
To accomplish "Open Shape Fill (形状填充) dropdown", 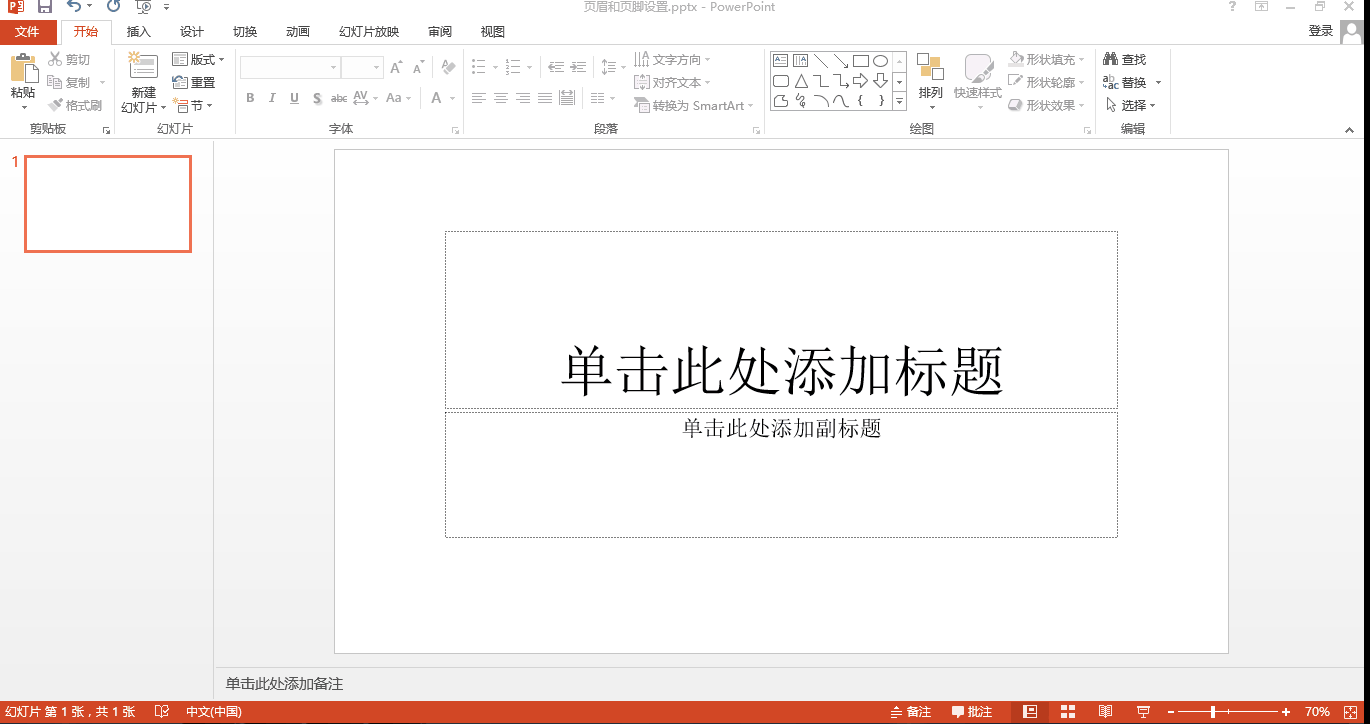I will [1046, 60].
